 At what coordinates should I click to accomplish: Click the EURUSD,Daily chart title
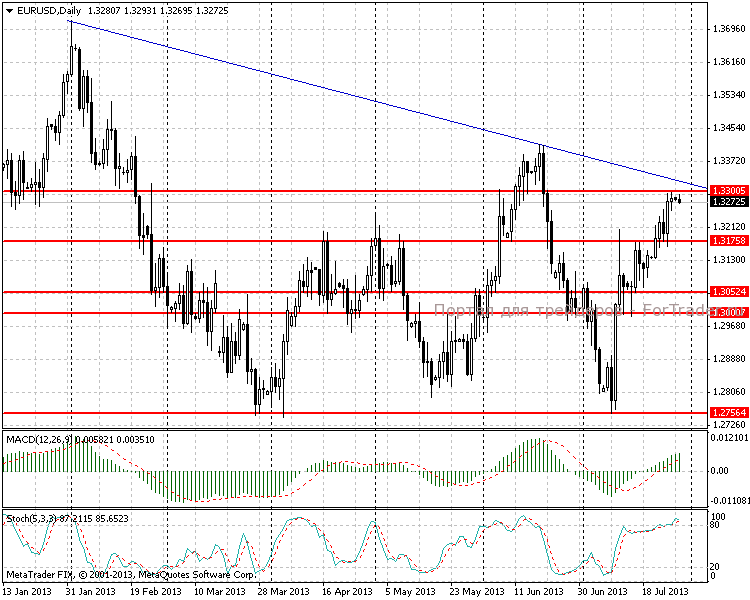coord(49,11)
